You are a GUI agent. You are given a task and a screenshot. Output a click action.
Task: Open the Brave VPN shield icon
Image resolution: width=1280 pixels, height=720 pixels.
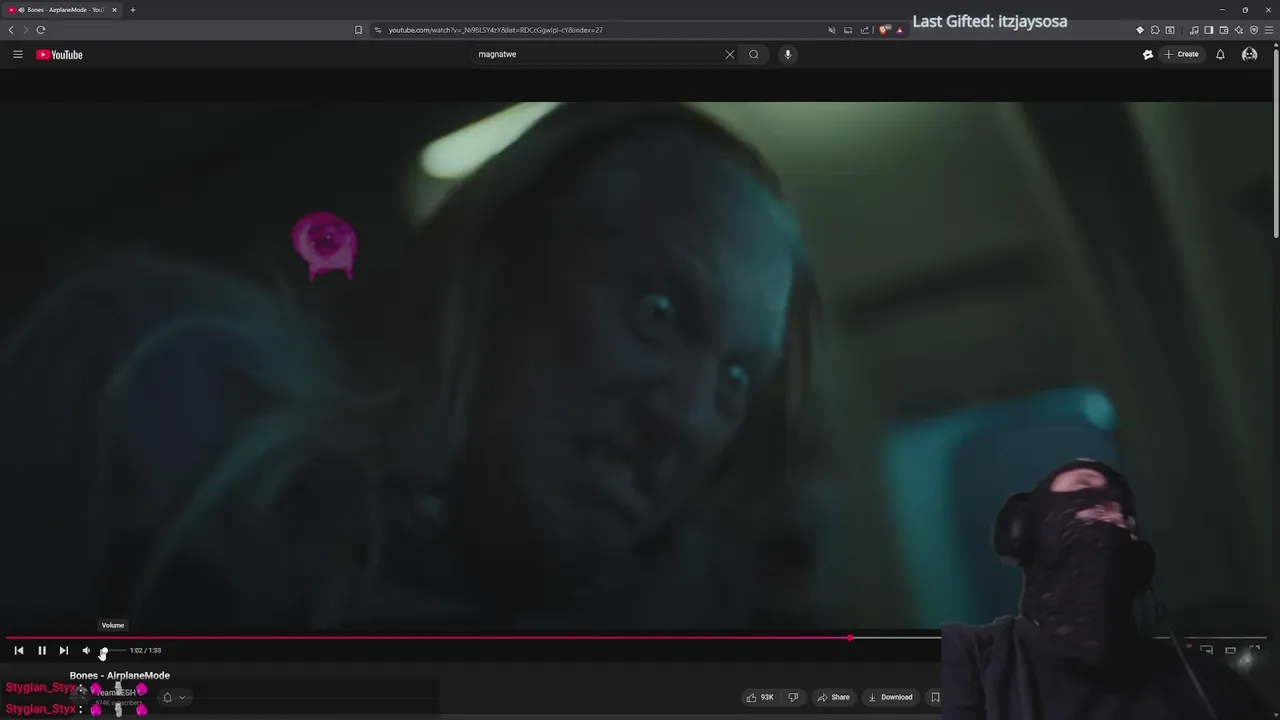coord(1254,30)
